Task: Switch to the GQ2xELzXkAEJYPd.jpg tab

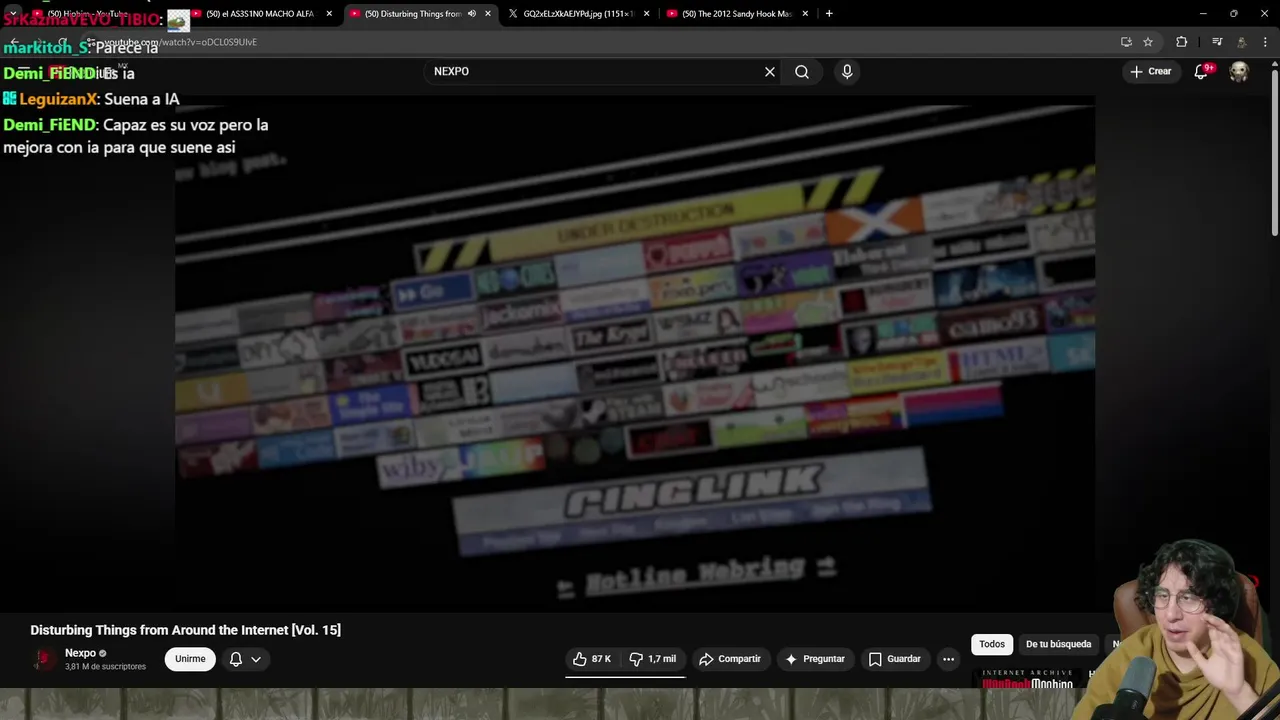Action: pos(578,14)
